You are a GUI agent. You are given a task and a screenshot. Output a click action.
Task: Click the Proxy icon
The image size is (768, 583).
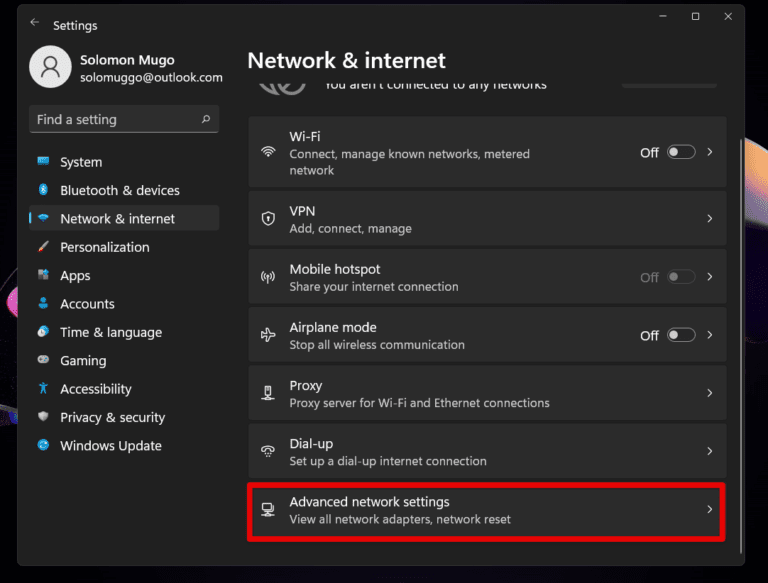(268, 393)
